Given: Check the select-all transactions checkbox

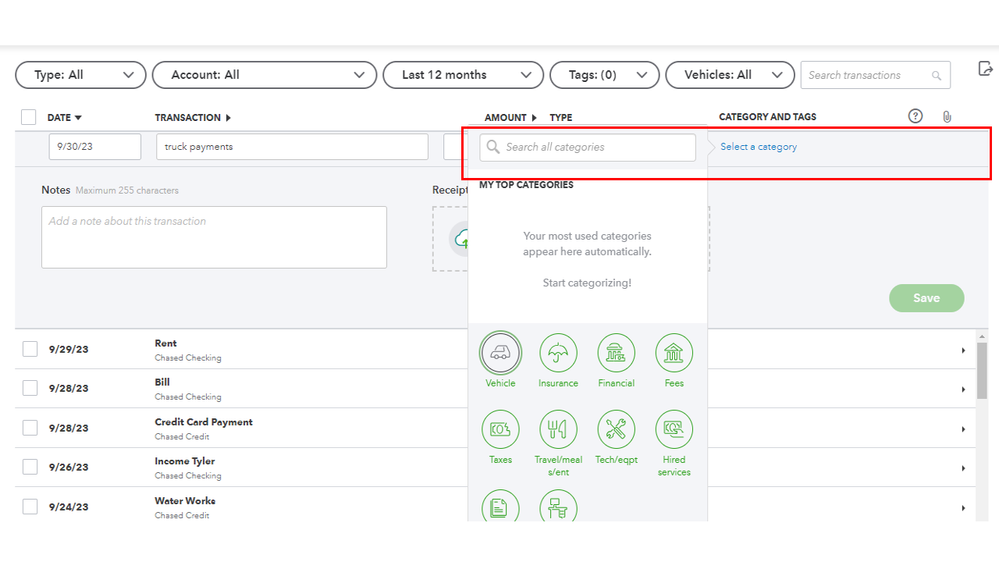Looking at the screenshot, I should (29, 117).
